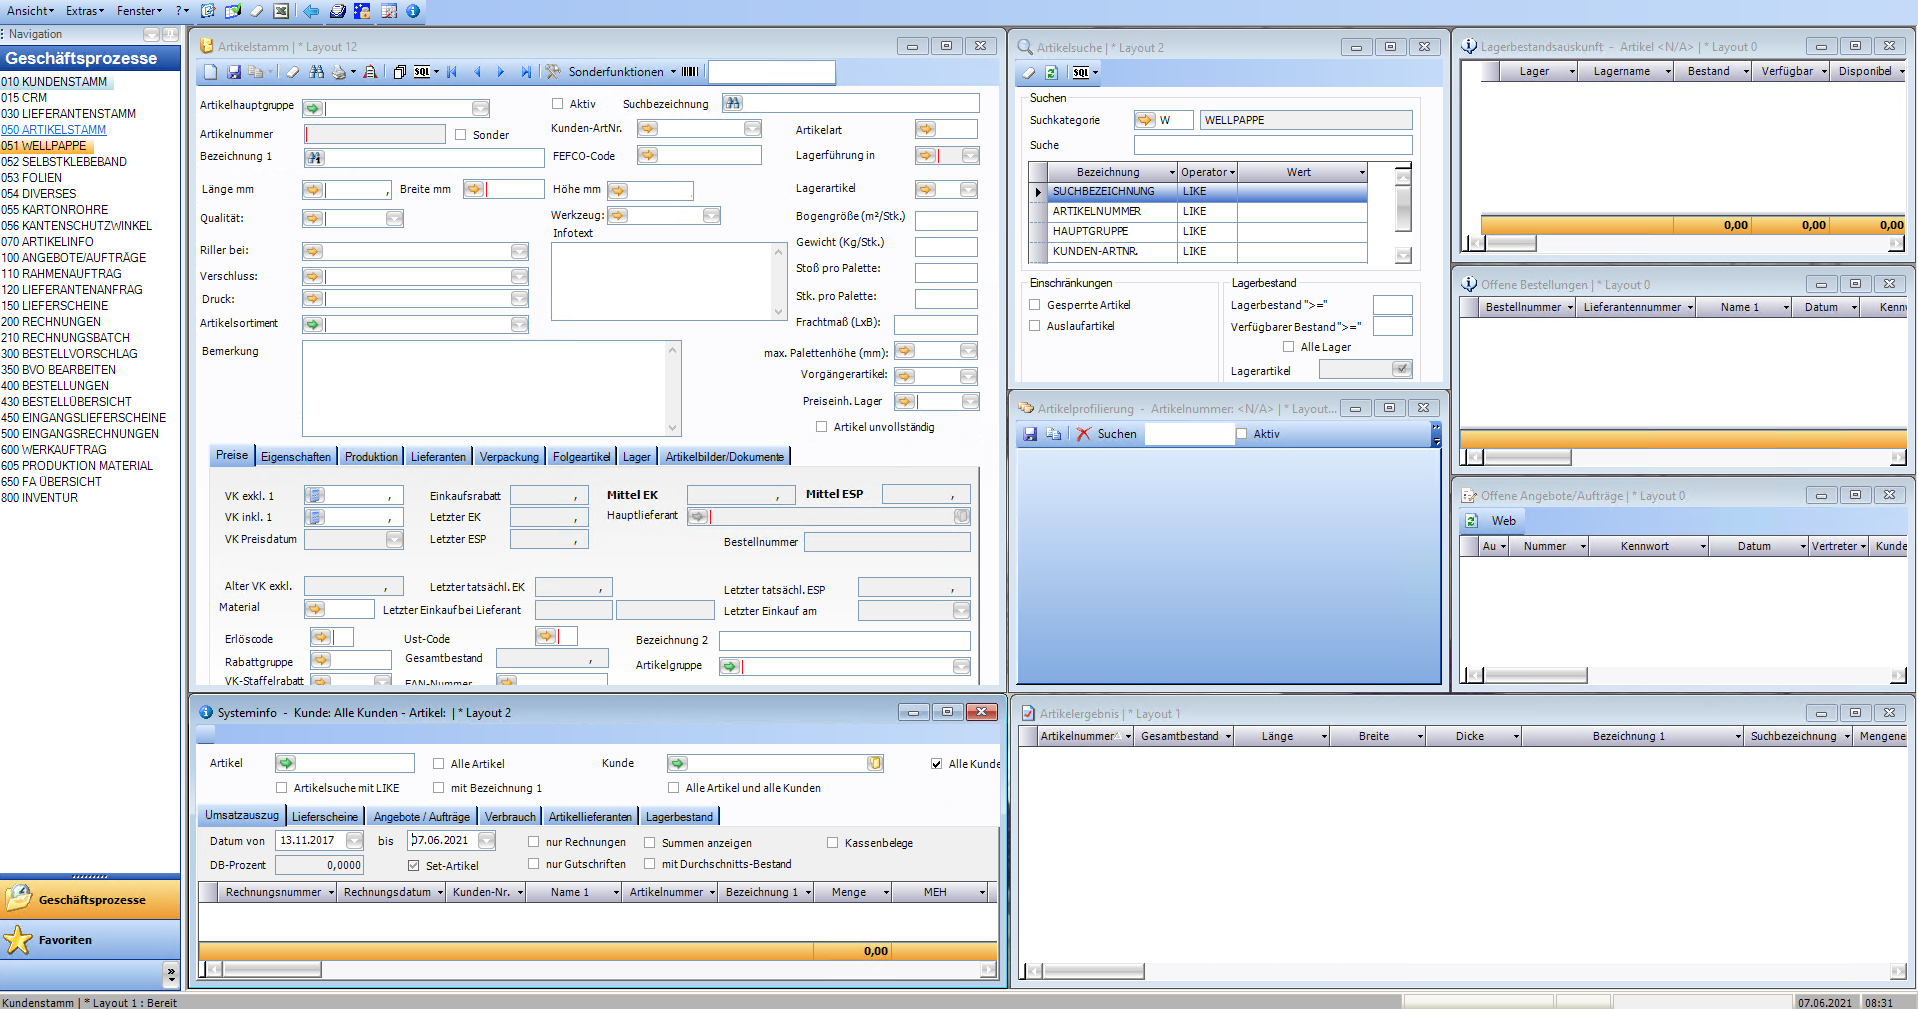Expand the Verschluss dropdown

point(520,276)
